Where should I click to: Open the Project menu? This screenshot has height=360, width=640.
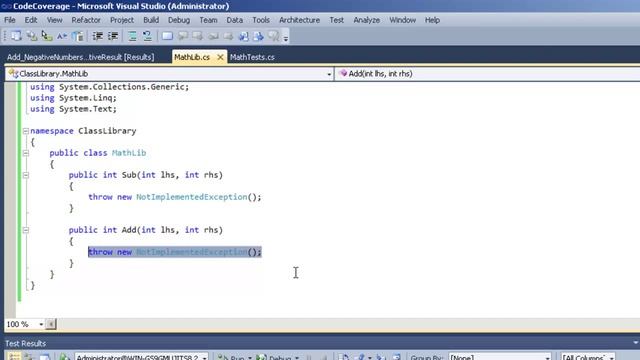coord(122,20)
